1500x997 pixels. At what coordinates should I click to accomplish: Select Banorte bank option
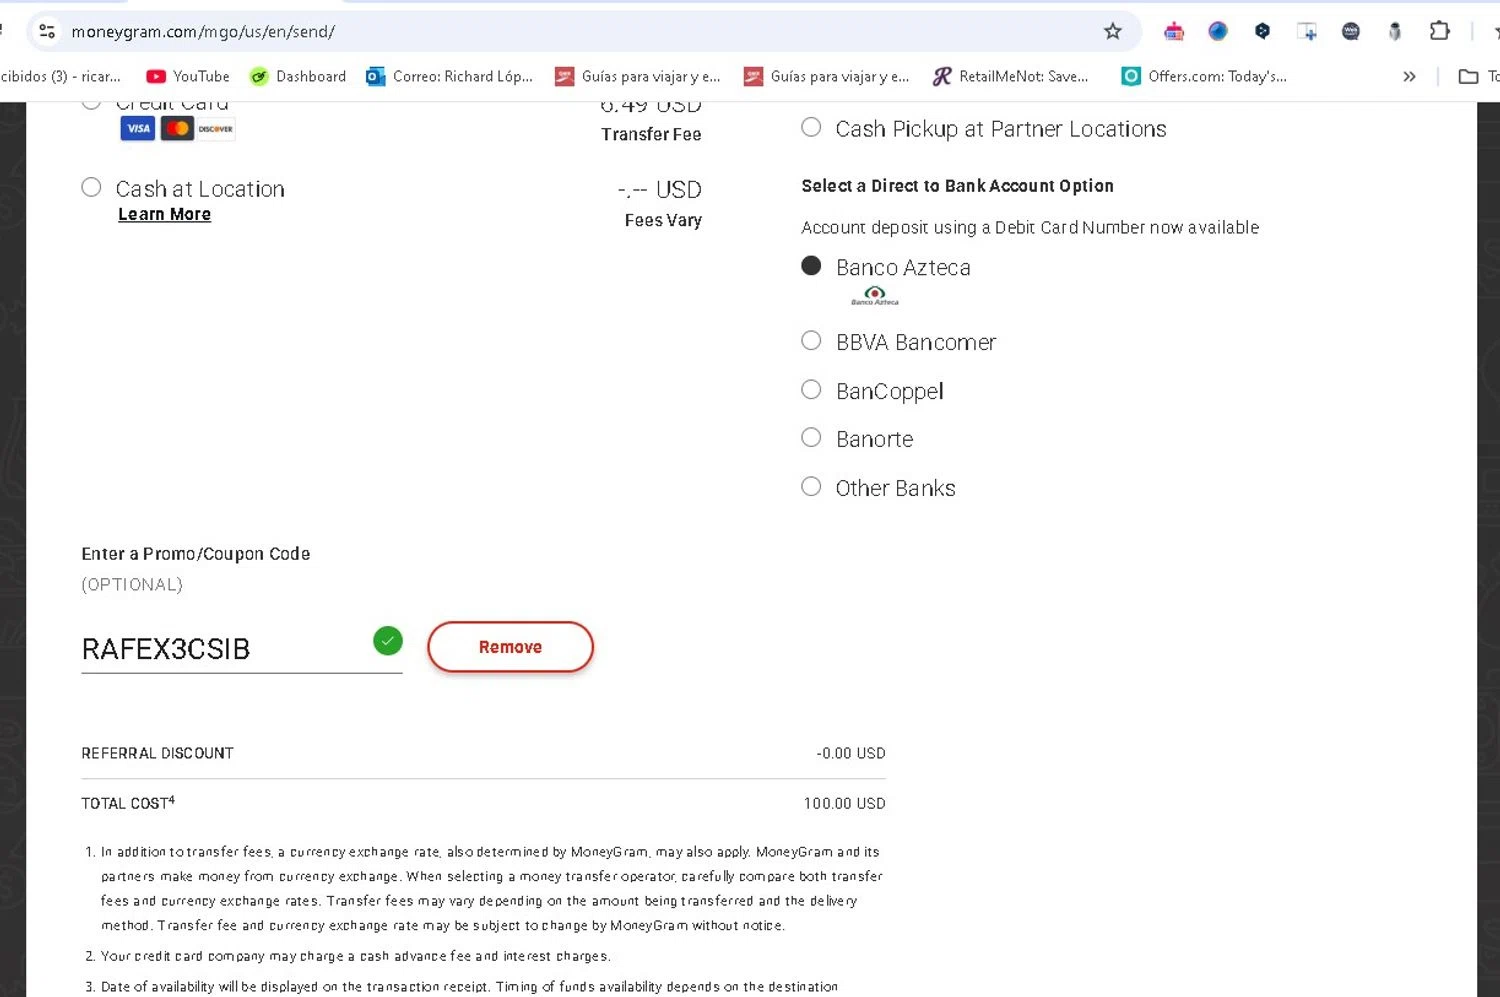pos(811,438)
